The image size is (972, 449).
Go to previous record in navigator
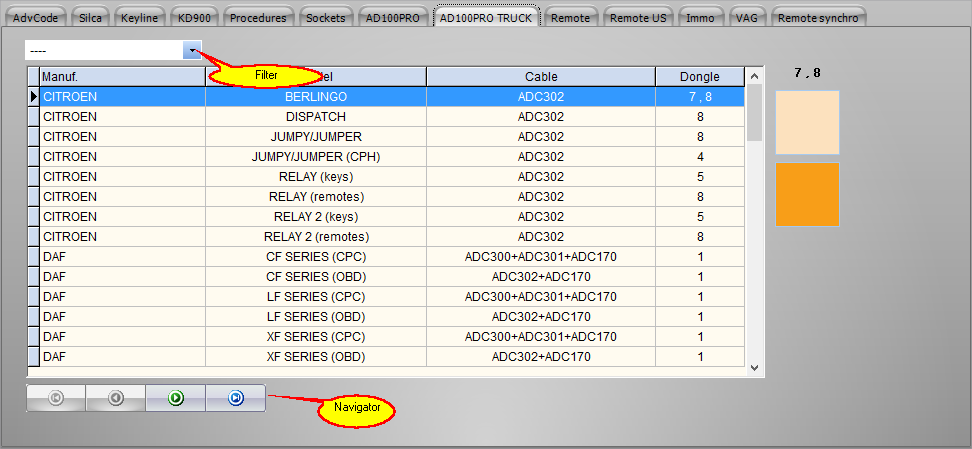coord(116,398)
